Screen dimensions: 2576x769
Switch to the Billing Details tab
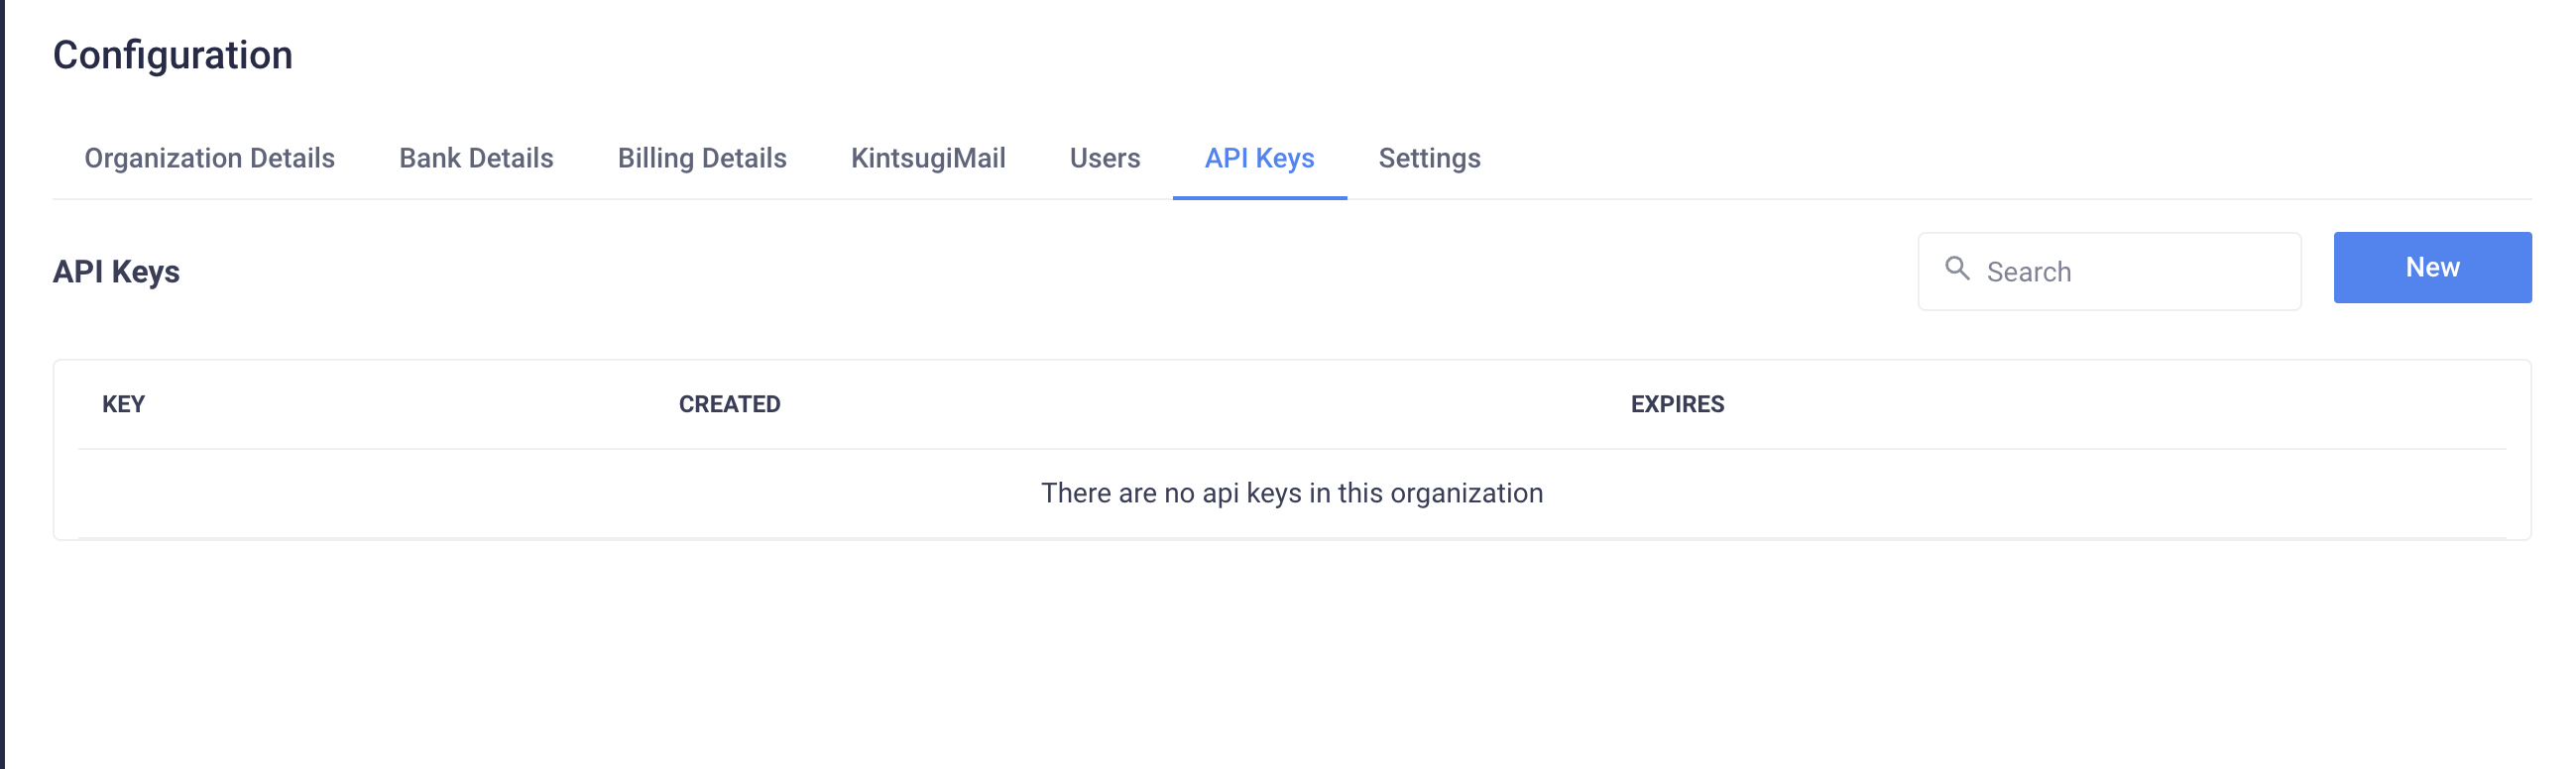702,158
